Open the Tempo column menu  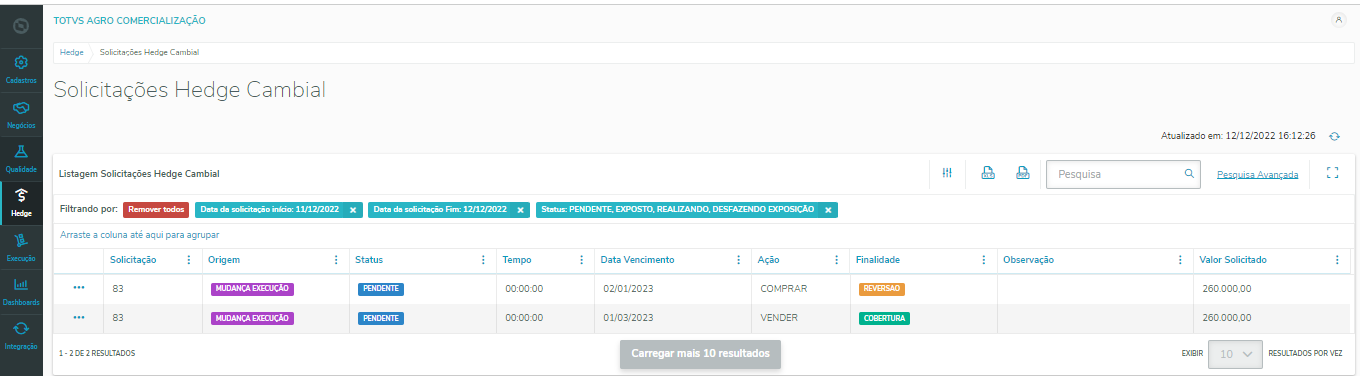tap(581, 260)
